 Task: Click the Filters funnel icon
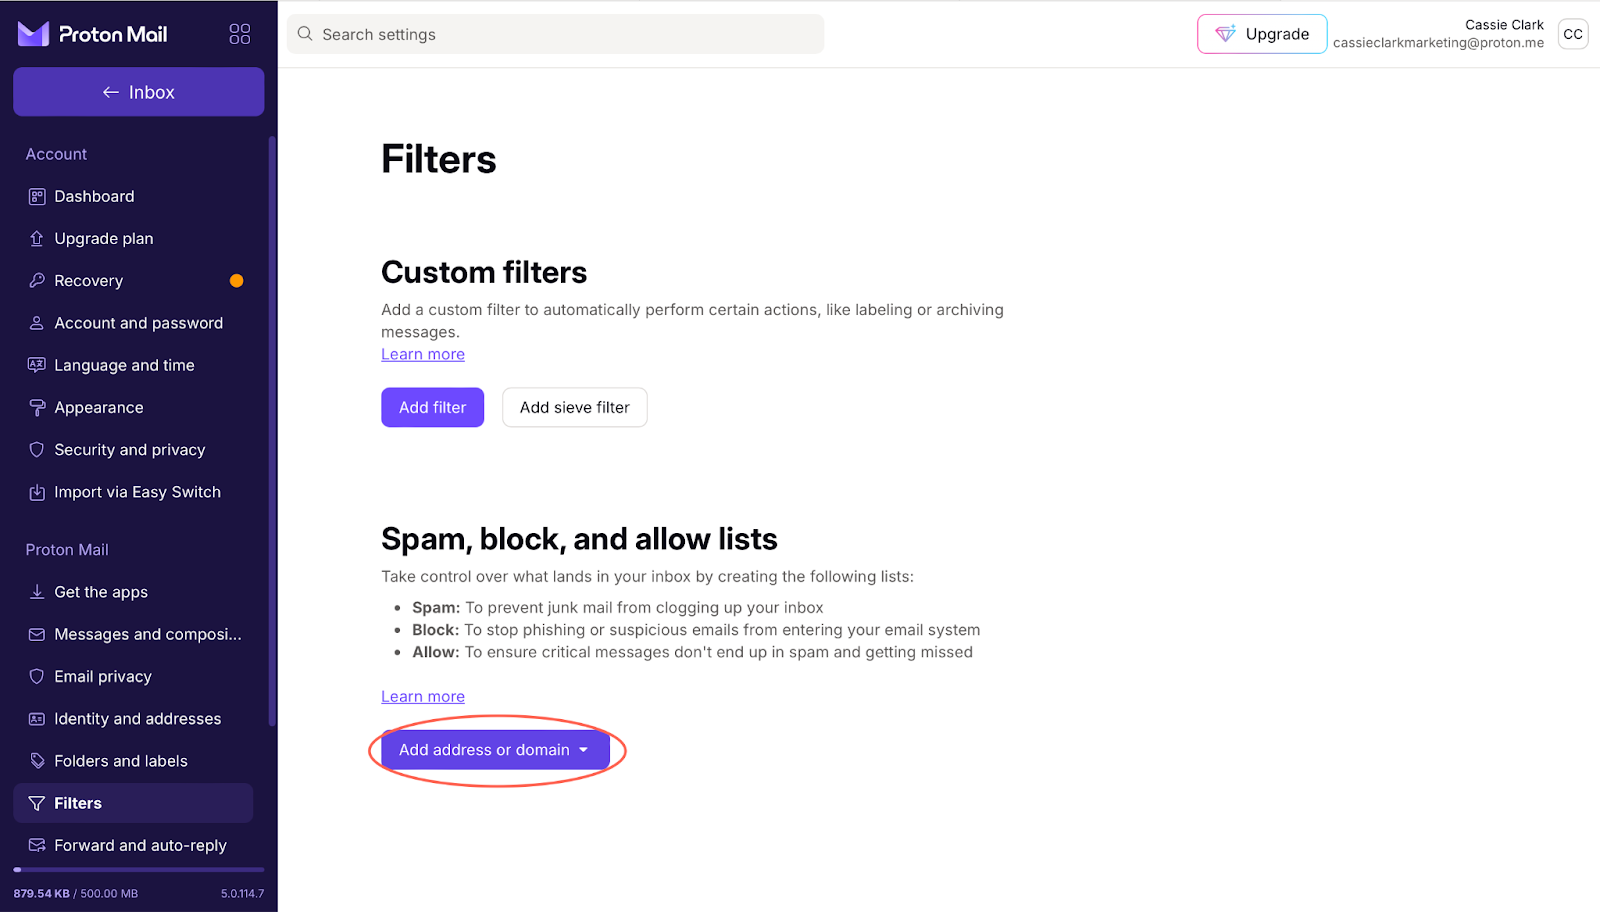point(37,803)
